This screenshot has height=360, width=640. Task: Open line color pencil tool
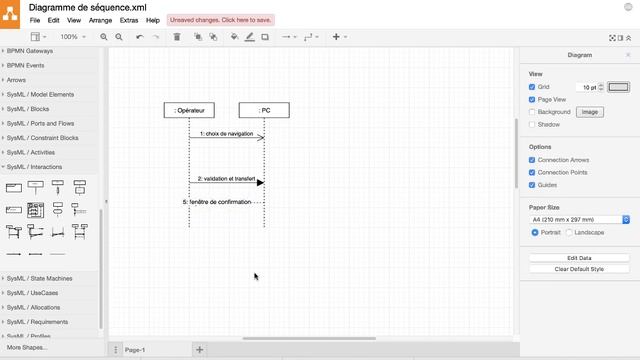click(249, 37)
